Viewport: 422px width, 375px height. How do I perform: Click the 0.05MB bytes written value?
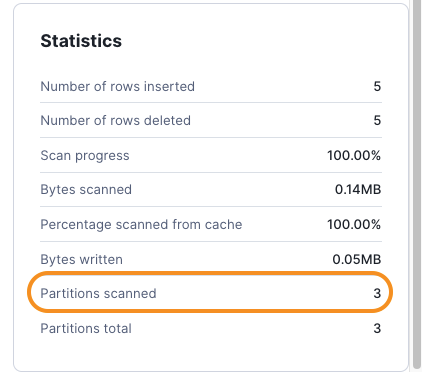coord(356,259)
